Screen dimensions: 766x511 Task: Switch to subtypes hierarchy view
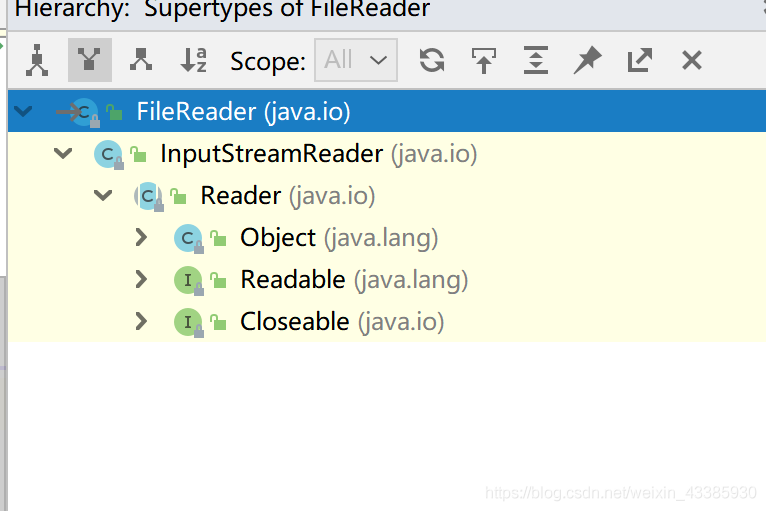point(141,61)
